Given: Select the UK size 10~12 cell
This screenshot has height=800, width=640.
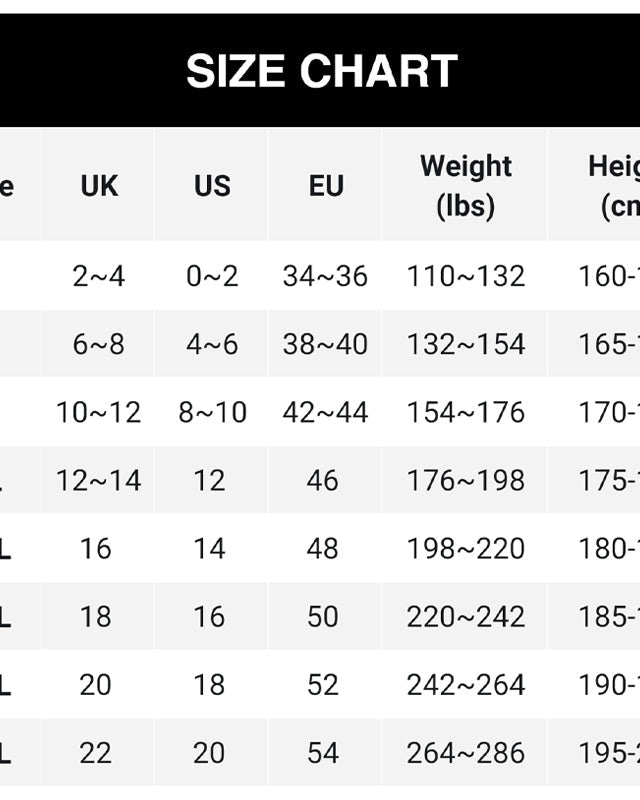Looking at the screenshot, I should pyautogui.click(x=99, y=412).
